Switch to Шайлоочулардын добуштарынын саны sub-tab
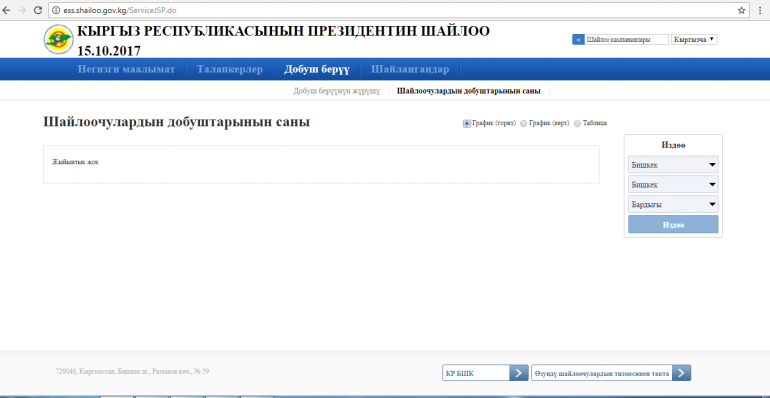 [x=469, y=91]
